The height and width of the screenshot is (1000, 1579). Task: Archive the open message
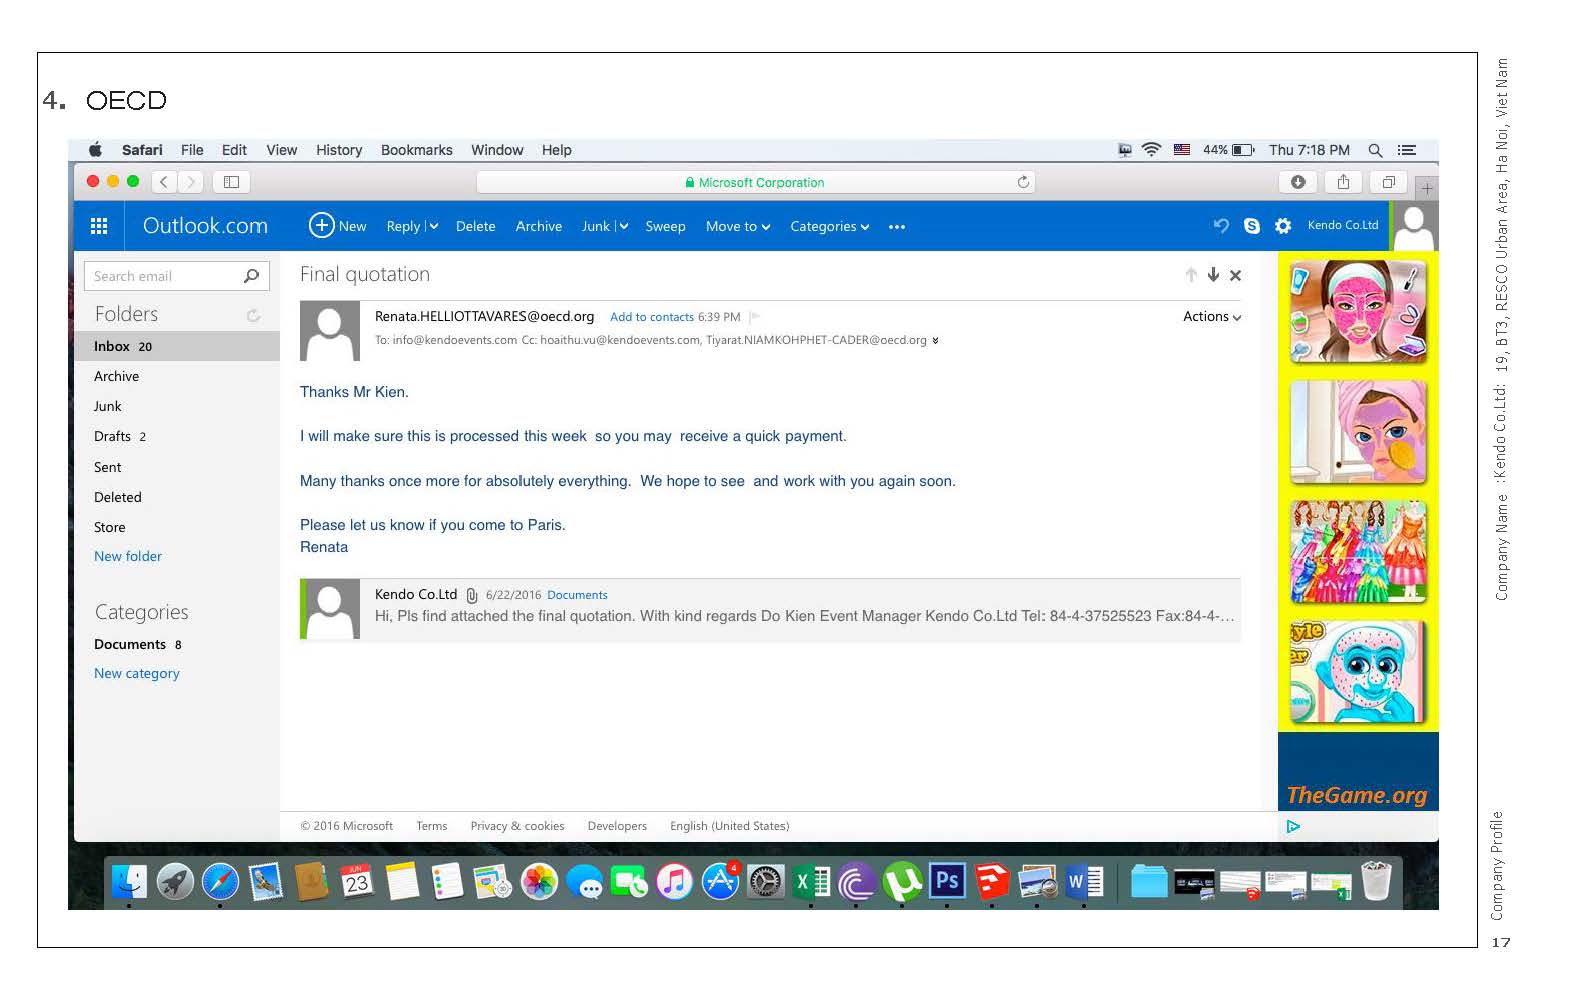coord(539,226)
